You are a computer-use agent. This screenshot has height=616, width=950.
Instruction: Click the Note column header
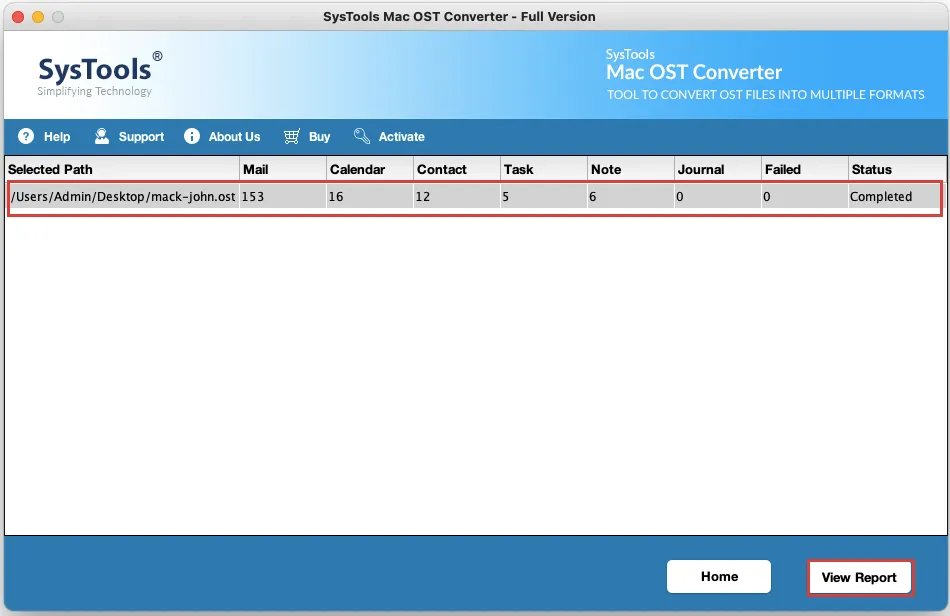[631, 170]
